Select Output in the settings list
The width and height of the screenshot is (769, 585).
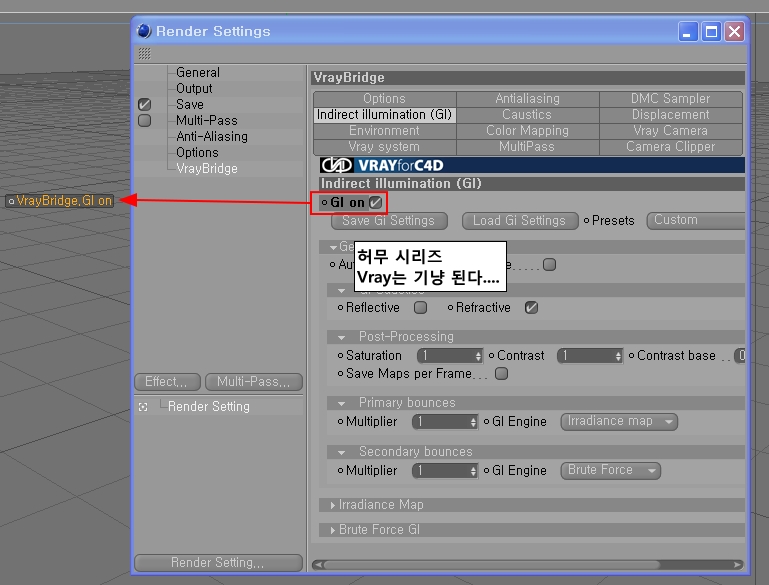(194, 89)
